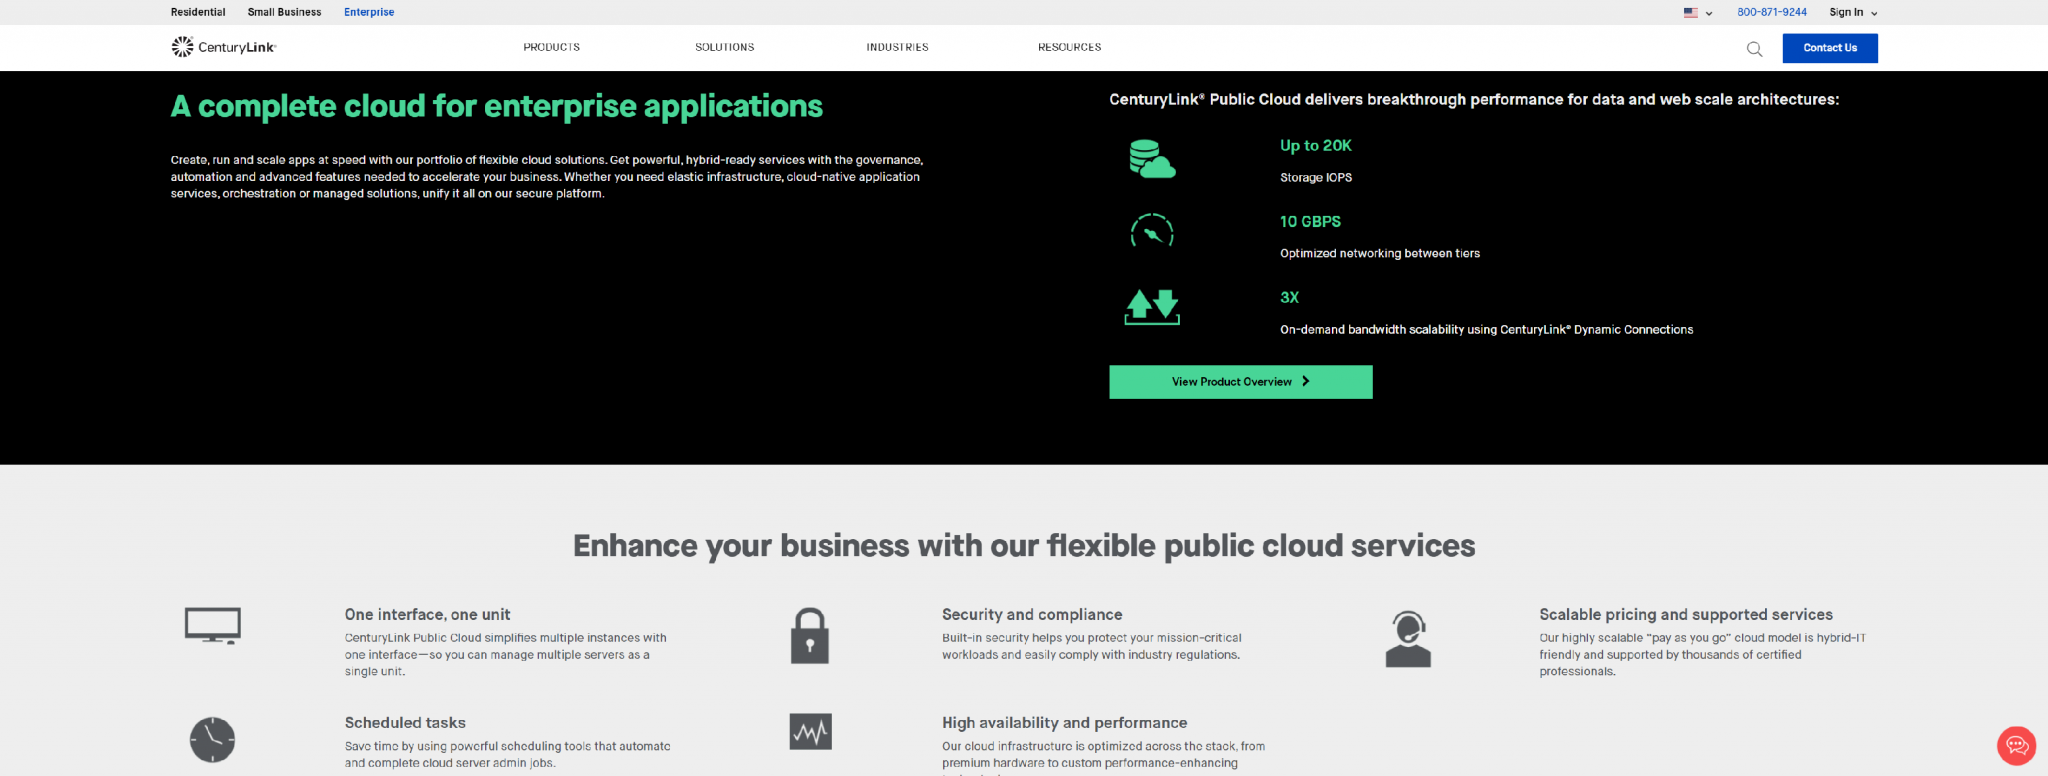Click 'Security and compliance' heading
This screenshot has height=776, width=2048.
[1032, 615]
